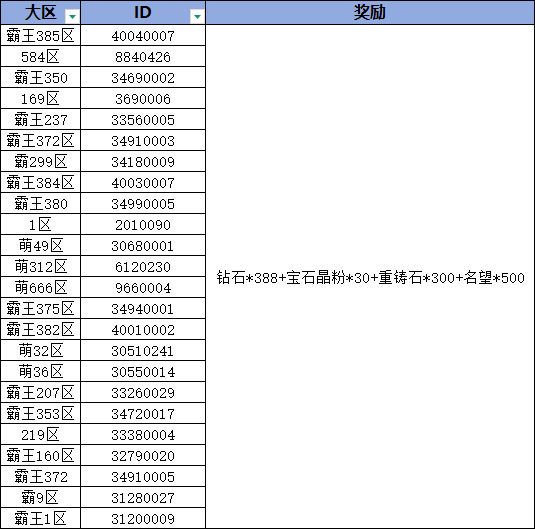Select the 奖励 header cell
Viewport: 535px width, 529px height.
370,12
